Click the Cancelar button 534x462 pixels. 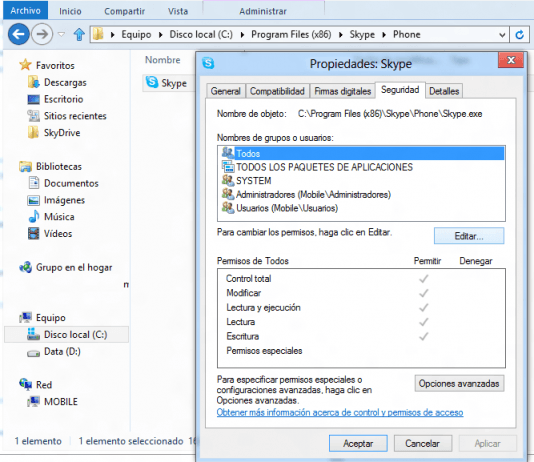click(423, 444)
